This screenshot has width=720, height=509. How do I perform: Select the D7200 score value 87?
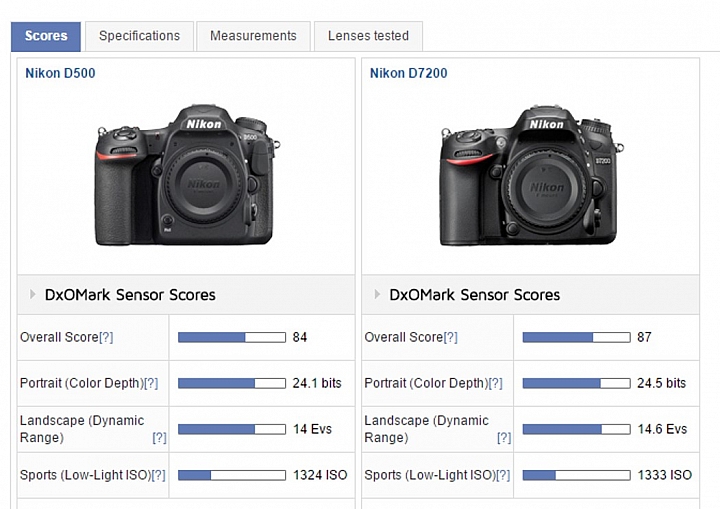(644, 337)
